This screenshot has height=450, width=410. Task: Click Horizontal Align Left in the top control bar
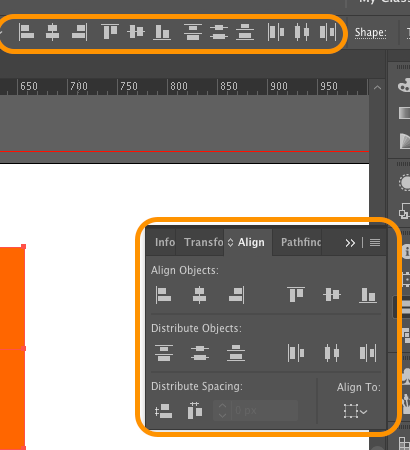(x=26, y=32)
